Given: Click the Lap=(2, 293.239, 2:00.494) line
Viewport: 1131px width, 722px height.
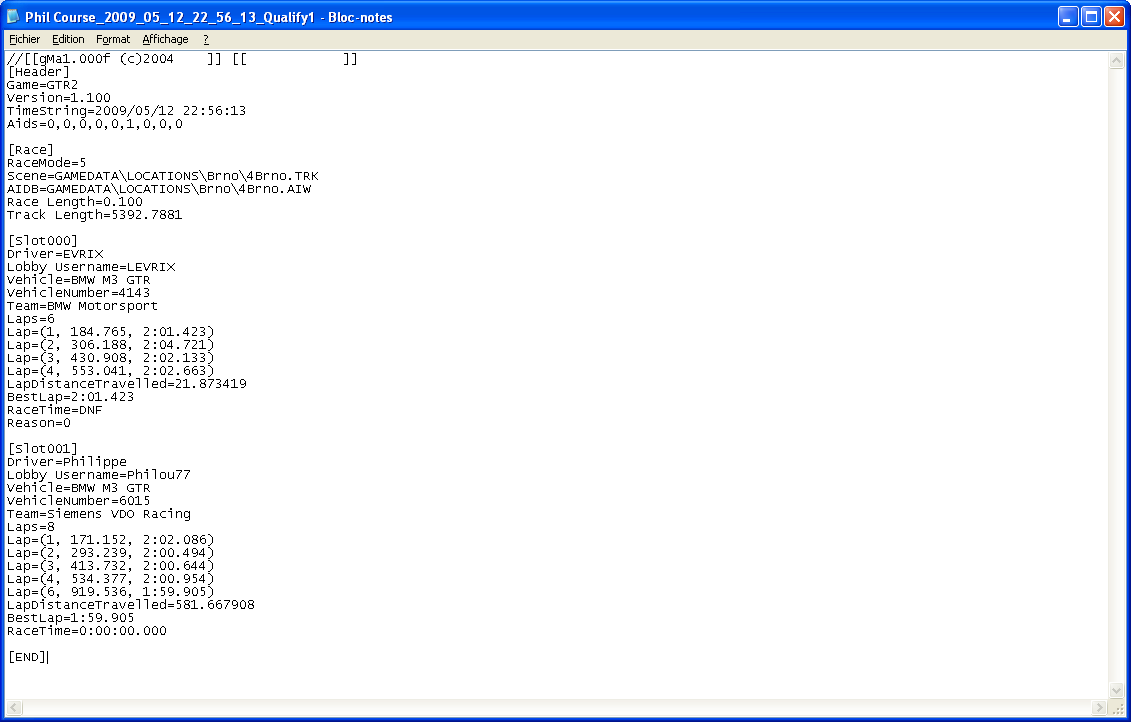Looking at the screenshot, I should [x=110, y=552].
